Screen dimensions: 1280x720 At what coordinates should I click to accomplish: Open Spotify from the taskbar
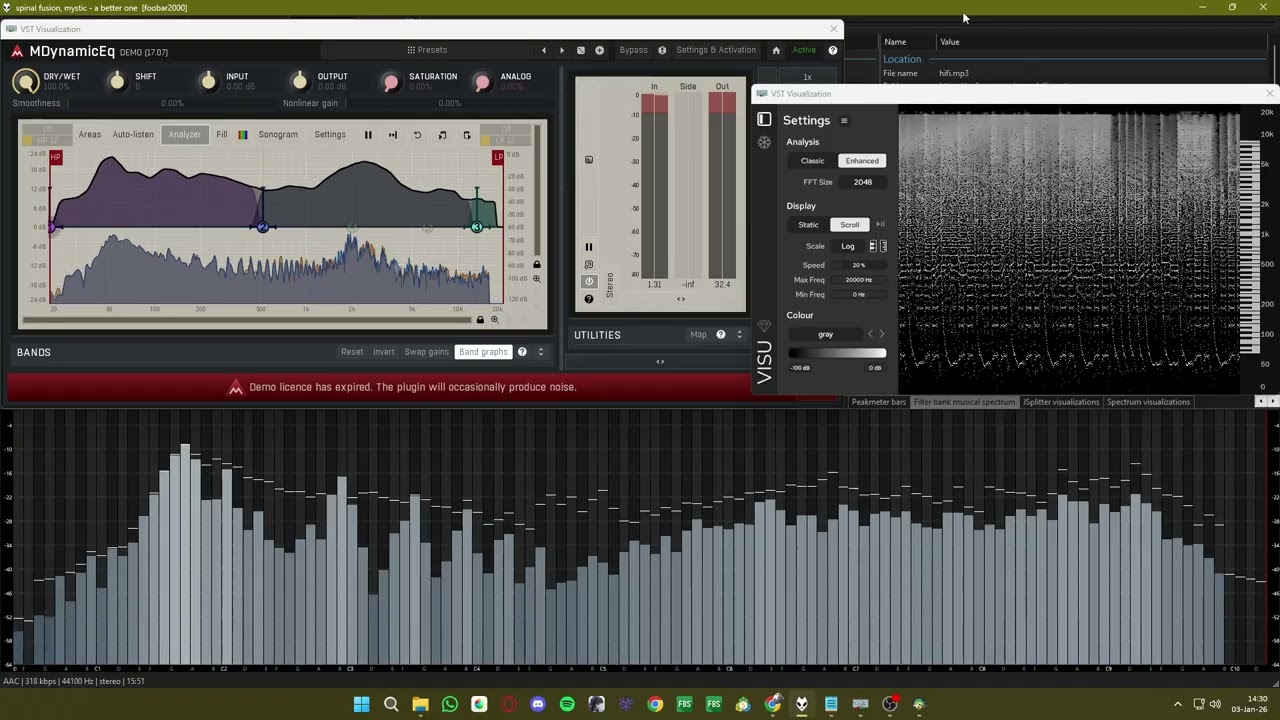[567, 704]
